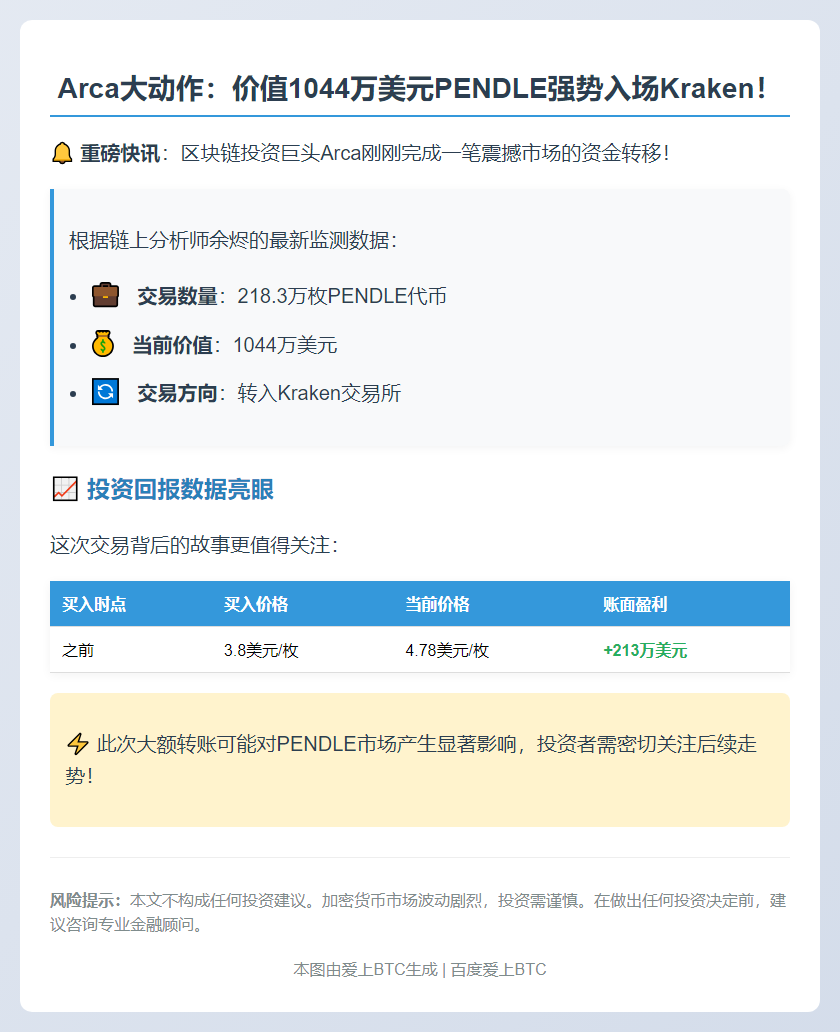
Task: Click the bold 重磅快讯 label
Action: coord(120,153)
